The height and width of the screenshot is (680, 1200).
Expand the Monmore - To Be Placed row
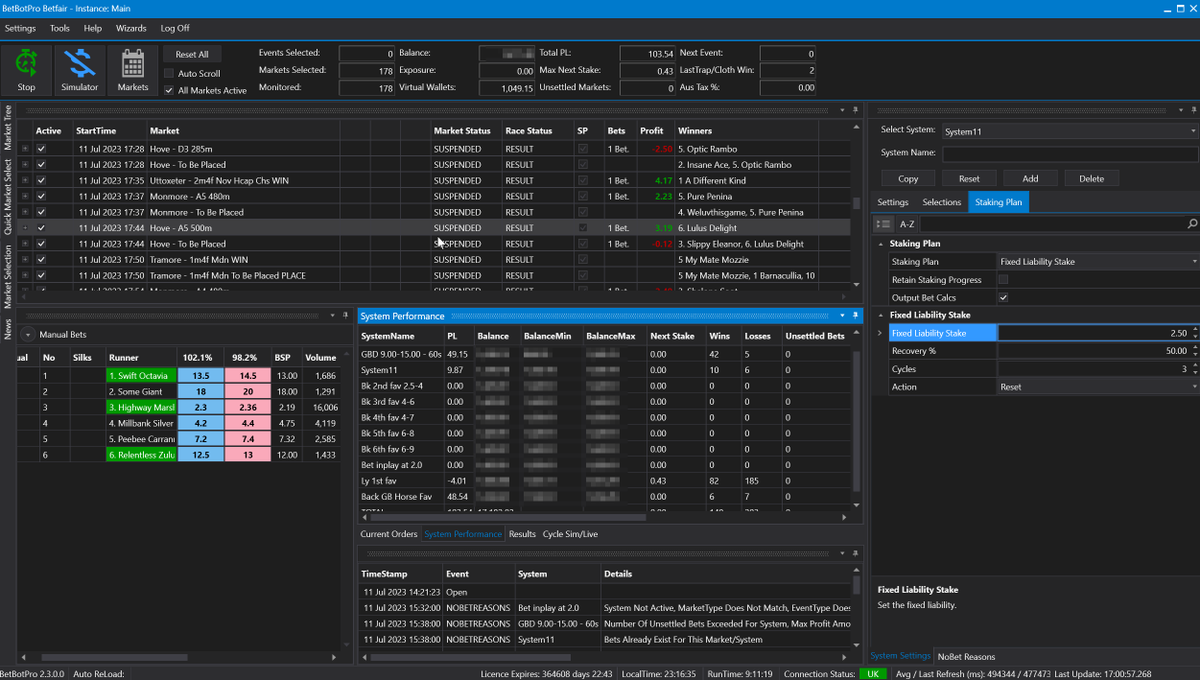tap(24, 212)
